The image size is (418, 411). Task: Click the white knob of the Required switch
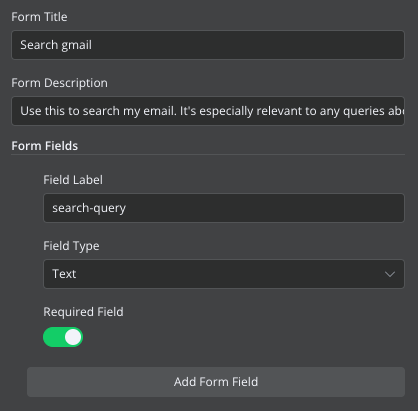coord(73,337)
